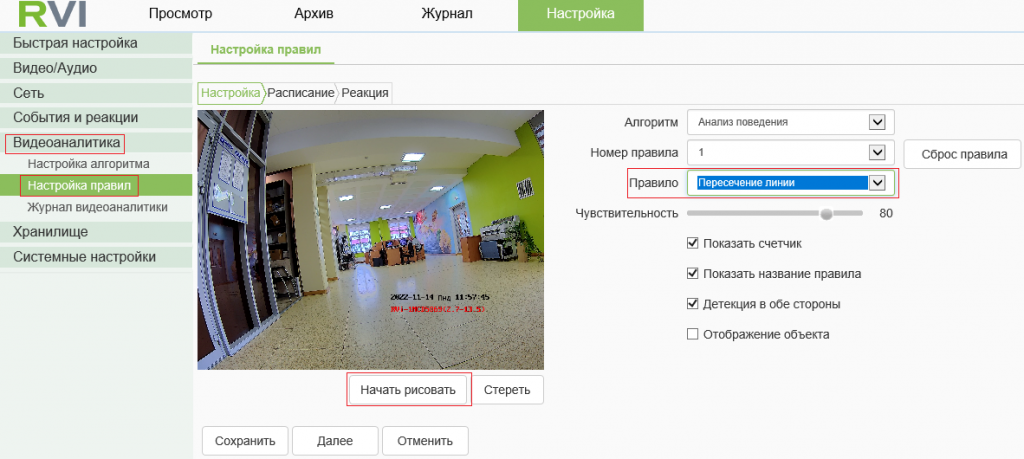Image resolution: width=1024 pixels, height=459 pixels.
Task: Open the Номер правила dropdown
Action: [x=878, y=152]
